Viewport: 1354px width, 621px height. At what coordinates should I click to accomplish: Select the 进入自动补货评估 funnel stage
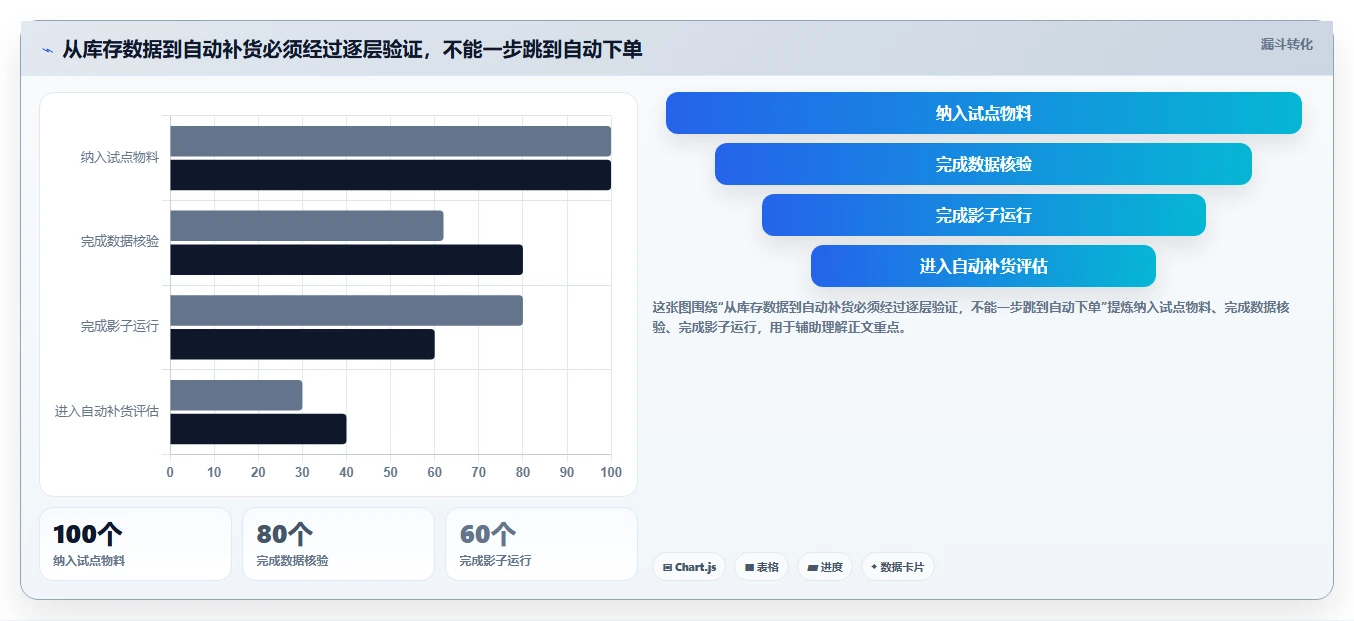click(x=983, y=266)
